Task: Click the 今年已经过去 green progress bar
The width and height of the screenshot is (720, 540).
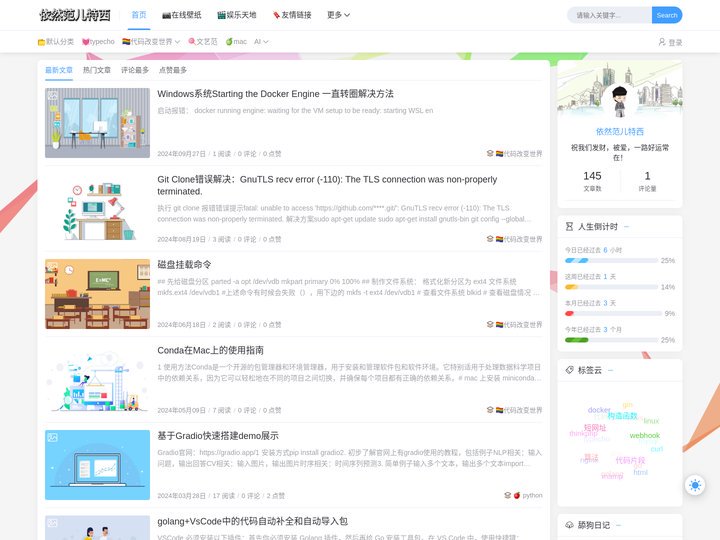Action: coord(611,340)
